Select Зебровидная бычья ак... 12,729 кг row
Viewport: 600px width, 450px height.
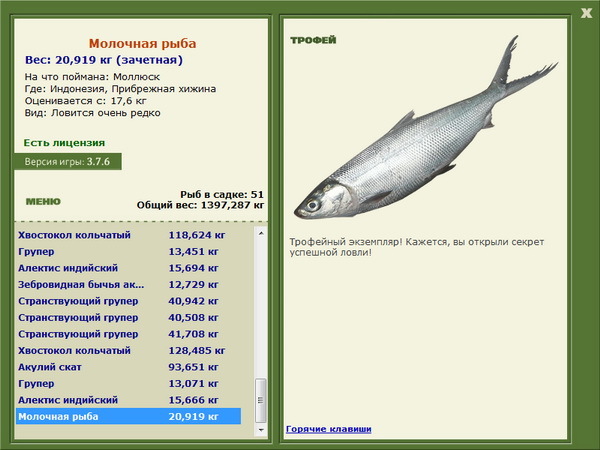(x=128, y=285)
